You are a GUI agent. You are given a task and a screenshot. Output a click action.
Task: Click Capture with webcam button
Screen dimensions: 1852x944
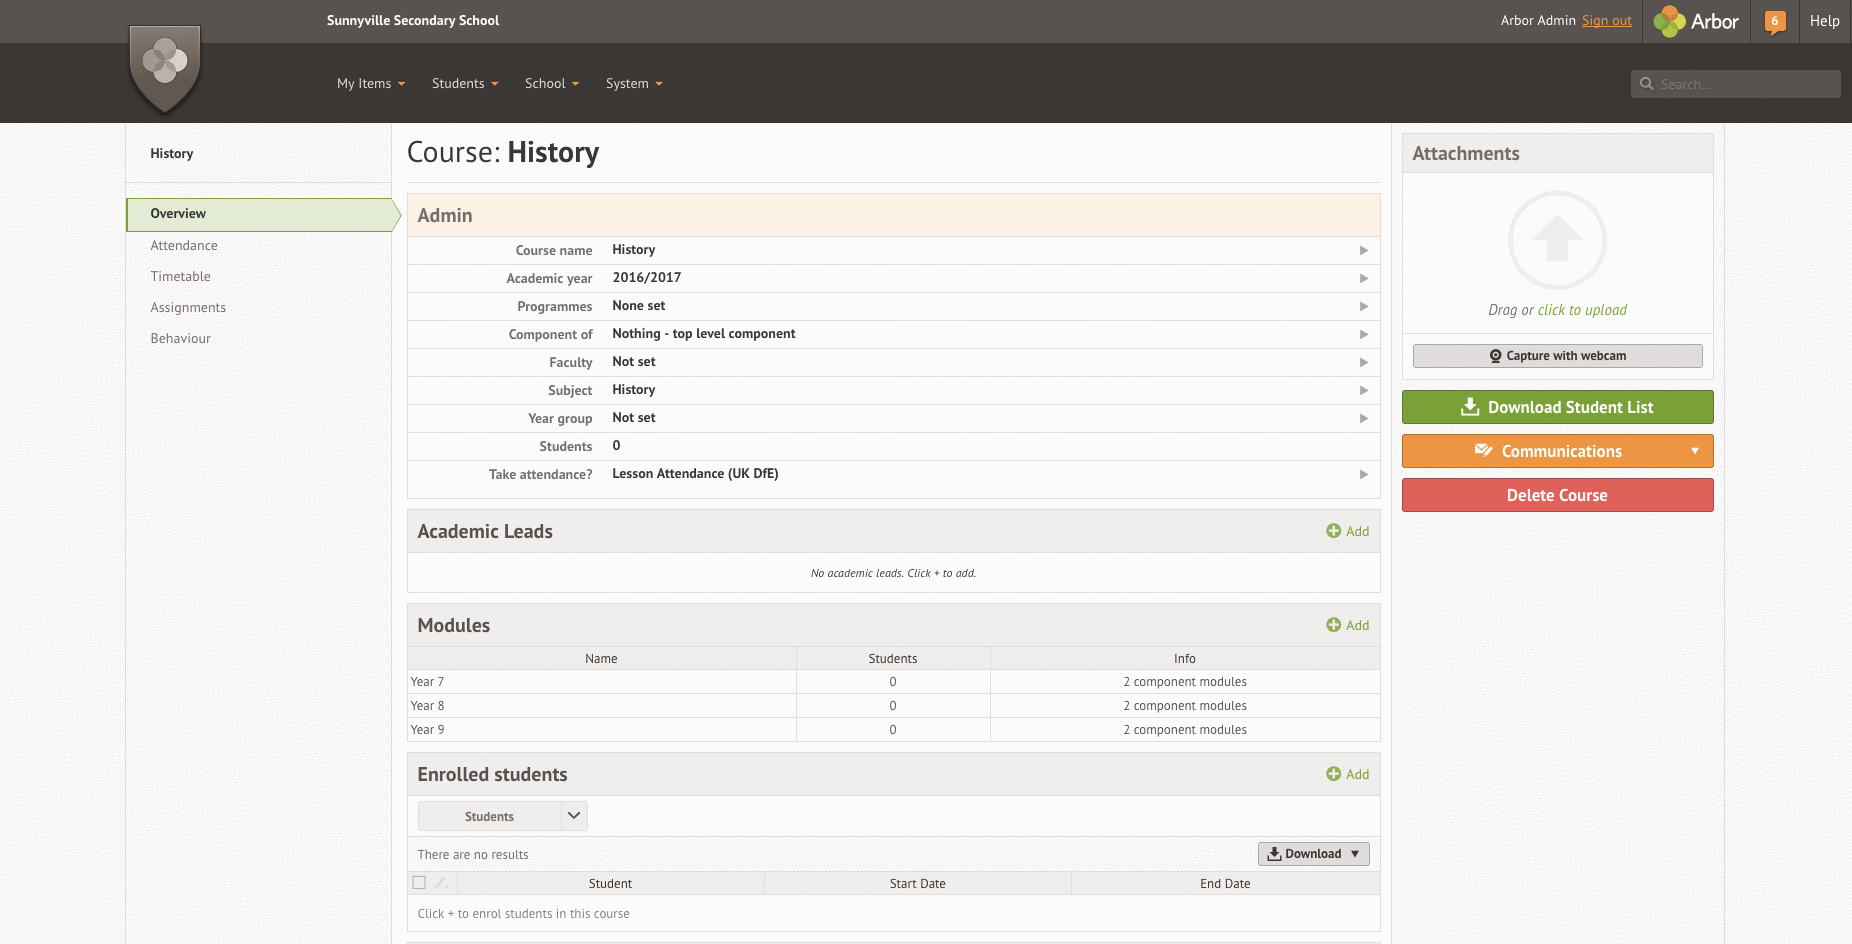coord(1557,356)
